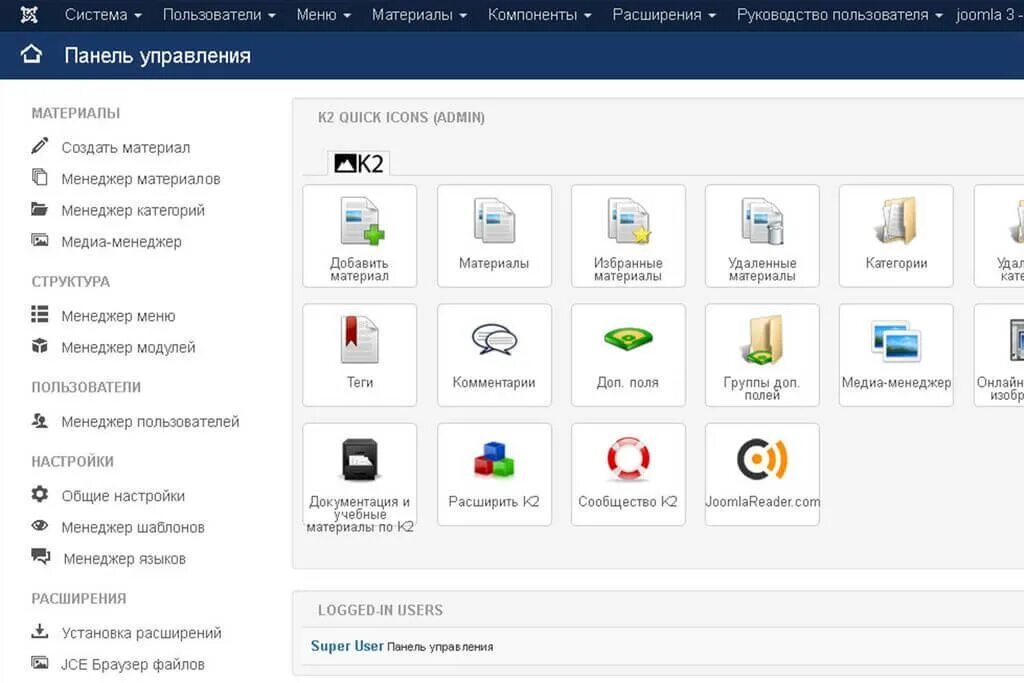Click speech icon next to Менеджер языков
1024x683 pixels.
coord(40,556)
